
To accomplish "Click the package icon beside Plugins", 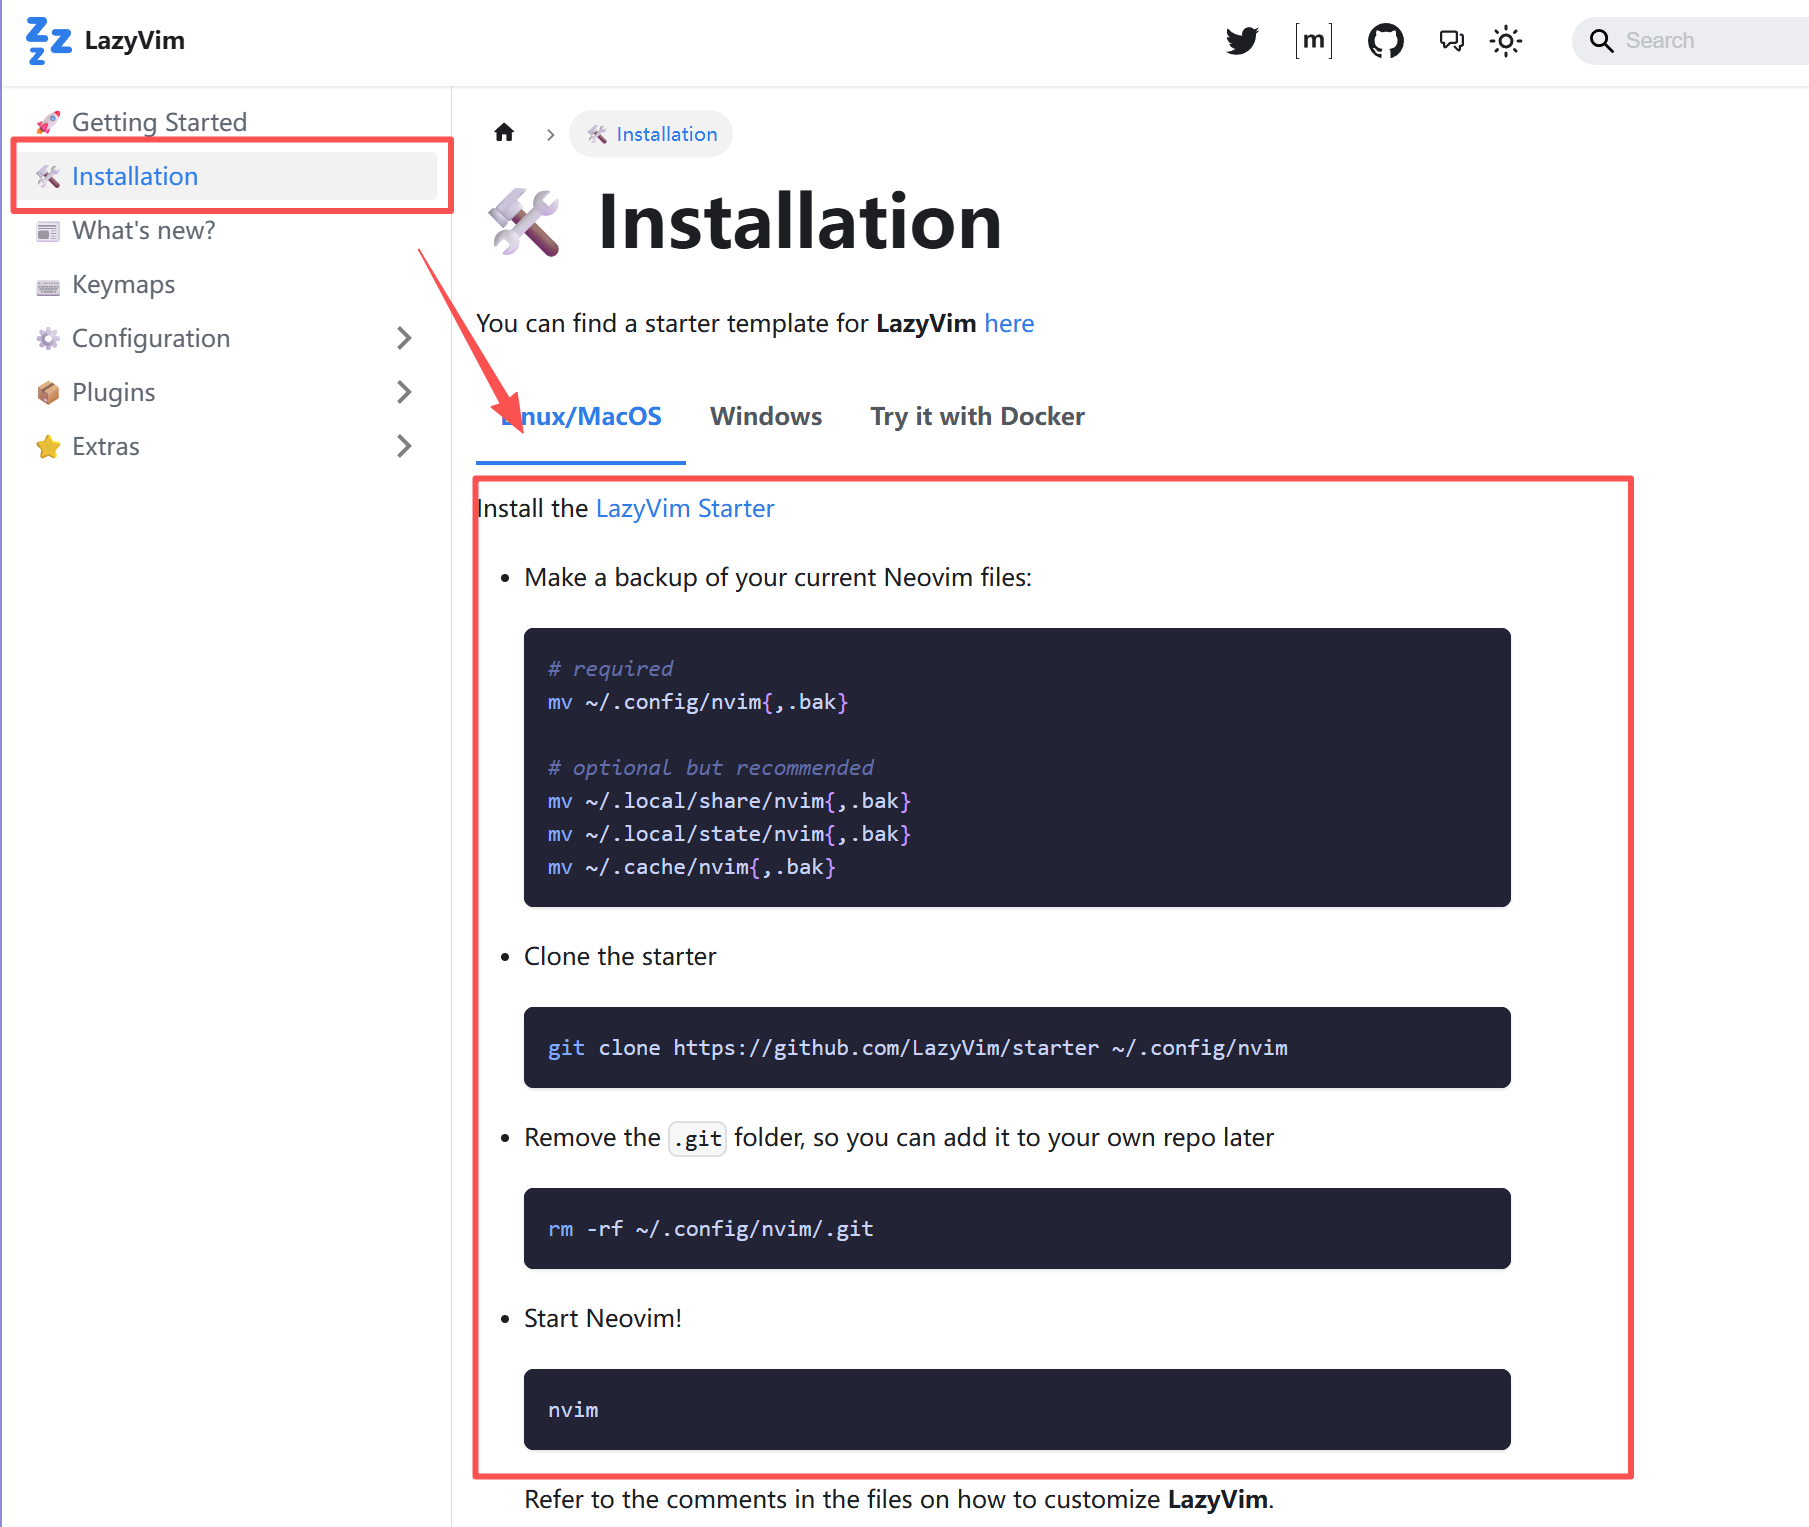I will (x=48, y=392).
